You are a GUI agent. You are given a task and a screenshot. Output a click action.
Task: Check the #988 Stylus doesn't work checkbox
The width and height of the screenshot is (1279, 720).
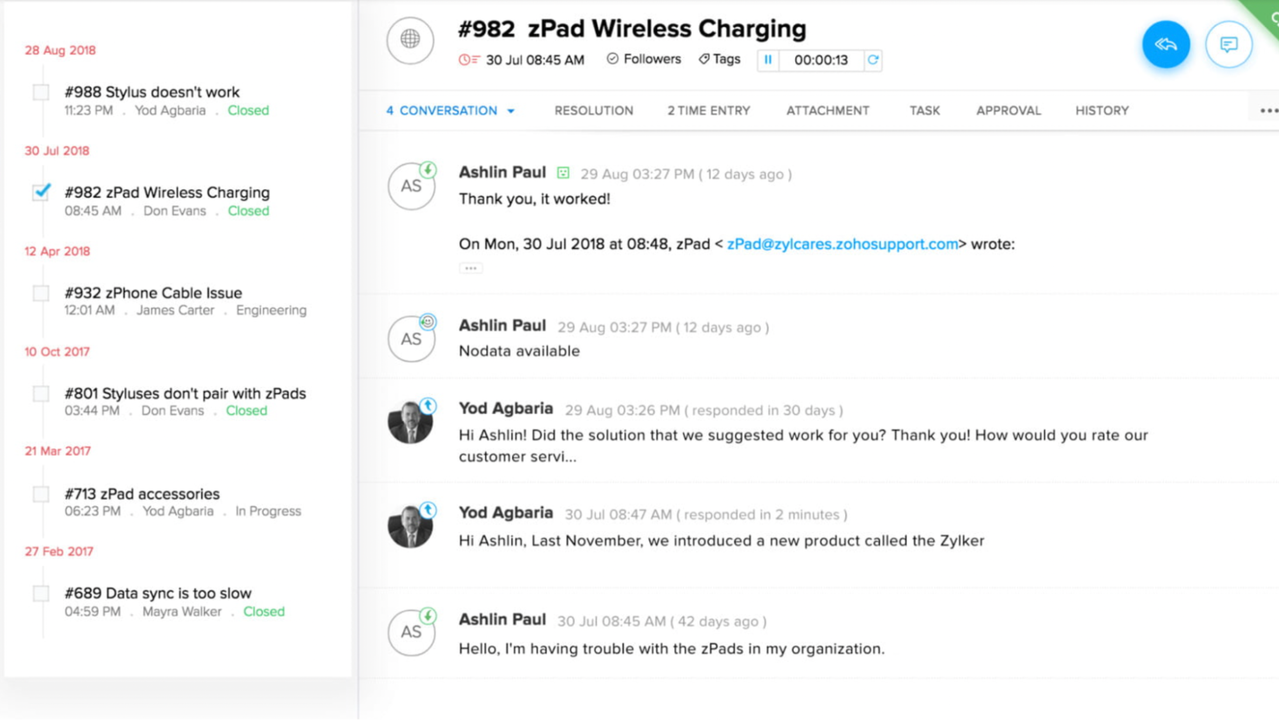click(41, 92)
